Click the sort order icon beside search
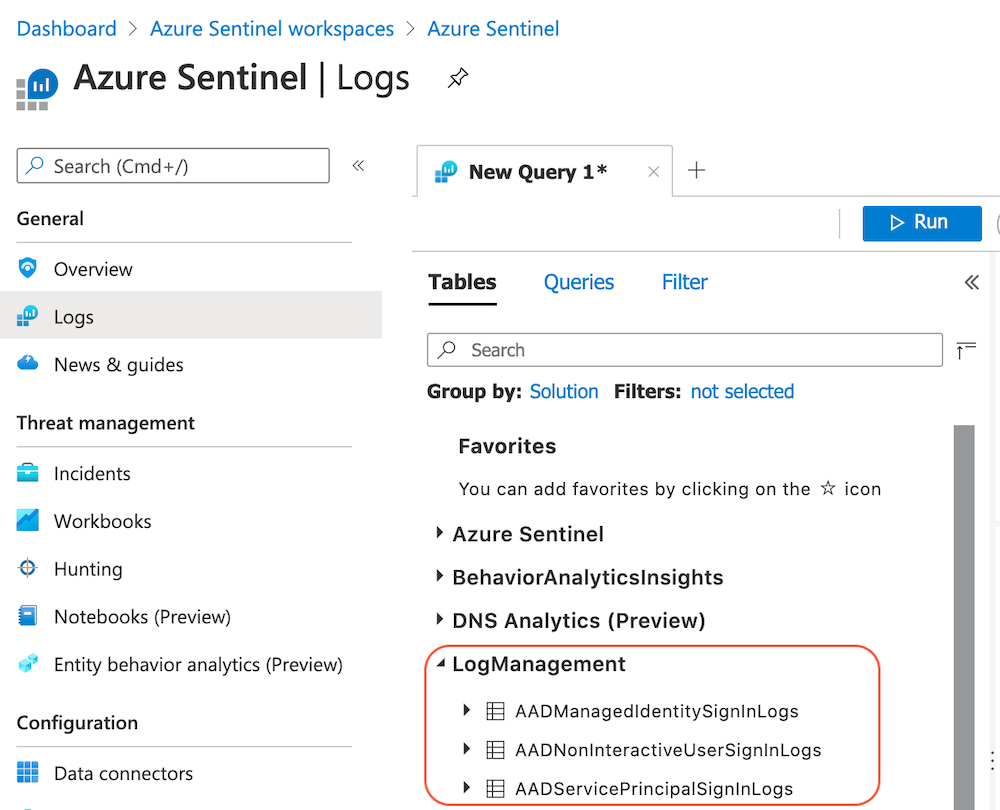This screenshot has height=810, width=1000. pos(965,350)
